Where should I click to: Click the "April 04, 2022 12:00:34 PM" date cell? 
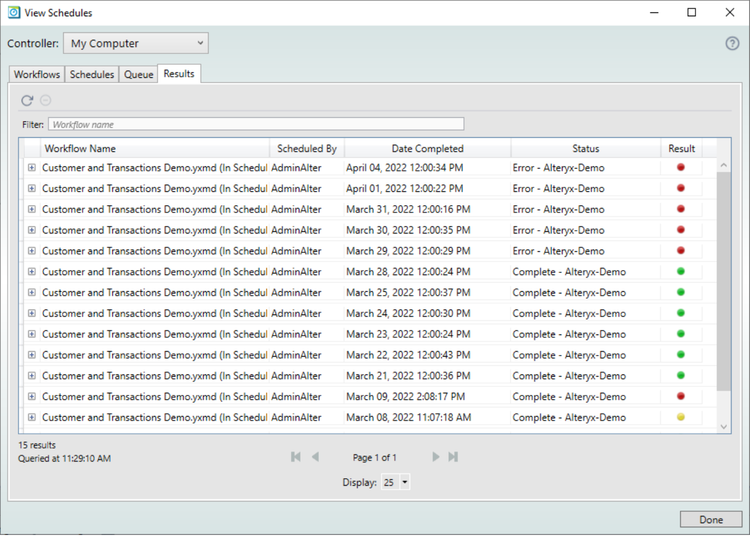pyautogui.click(x=405, y=168)
